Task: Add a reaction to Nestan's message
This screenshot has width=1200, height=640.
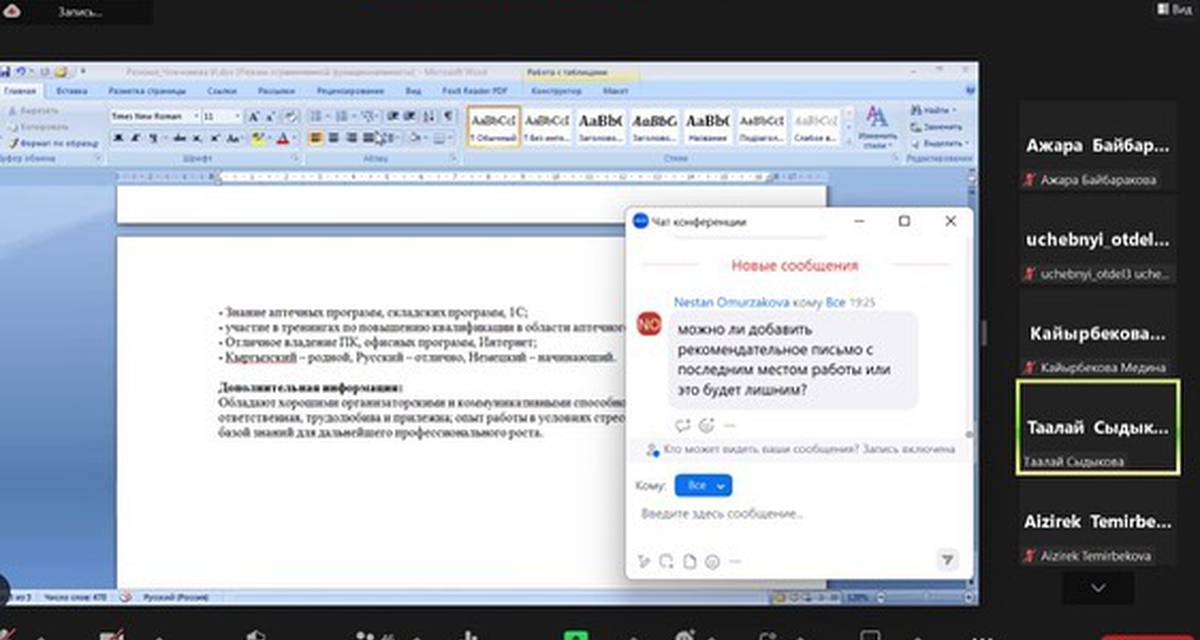Action: [706, 424]
